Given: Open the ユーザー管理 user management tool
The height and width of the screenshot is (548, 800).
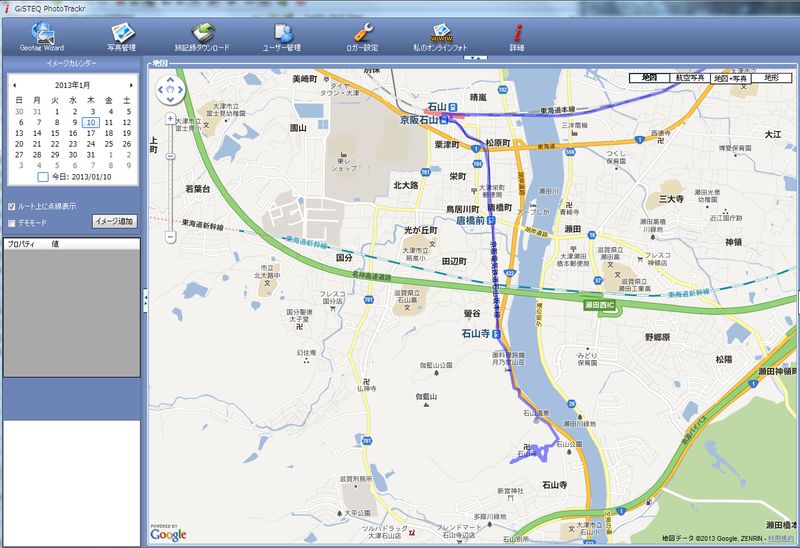Looking at the screenshot, I should [x=282, y=36].
